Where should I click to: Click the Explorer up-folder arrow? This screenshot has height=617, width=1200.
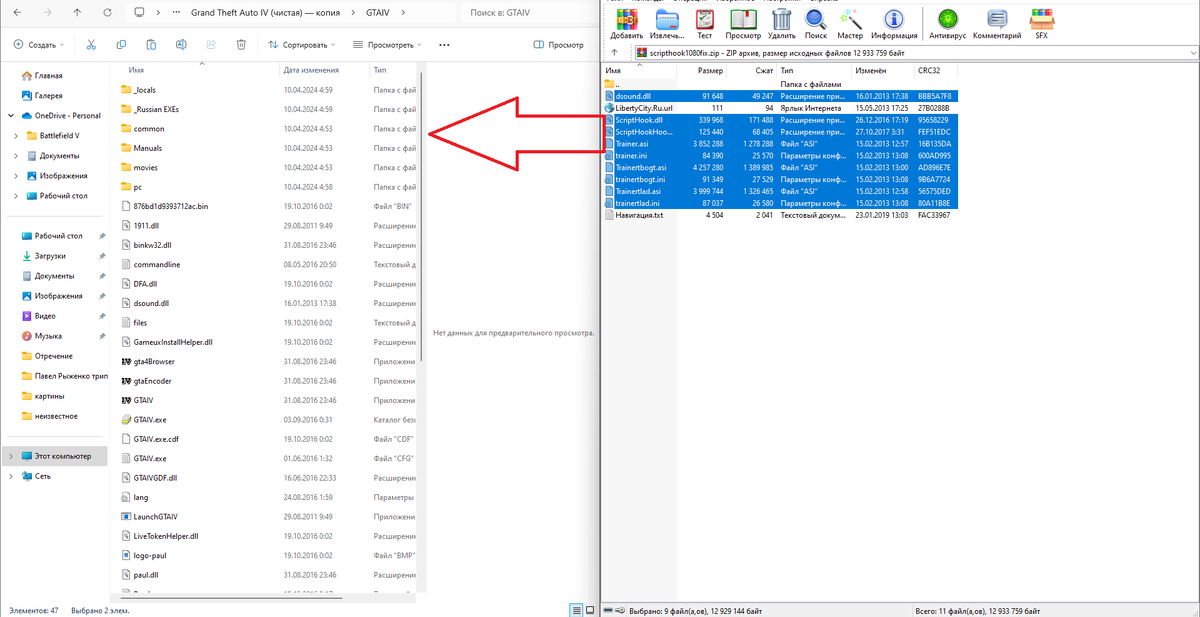[78, 13]
